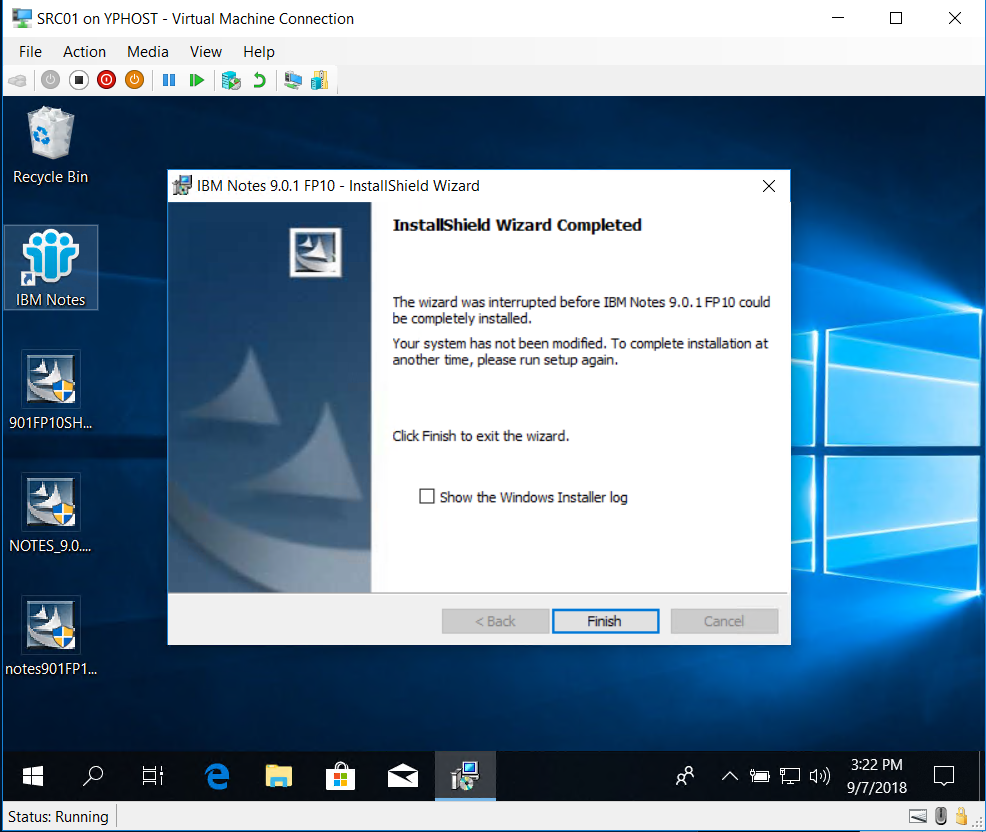Open the Media menu
The height and width of the screenshot is (832, 986).
(x=148, y=52)
